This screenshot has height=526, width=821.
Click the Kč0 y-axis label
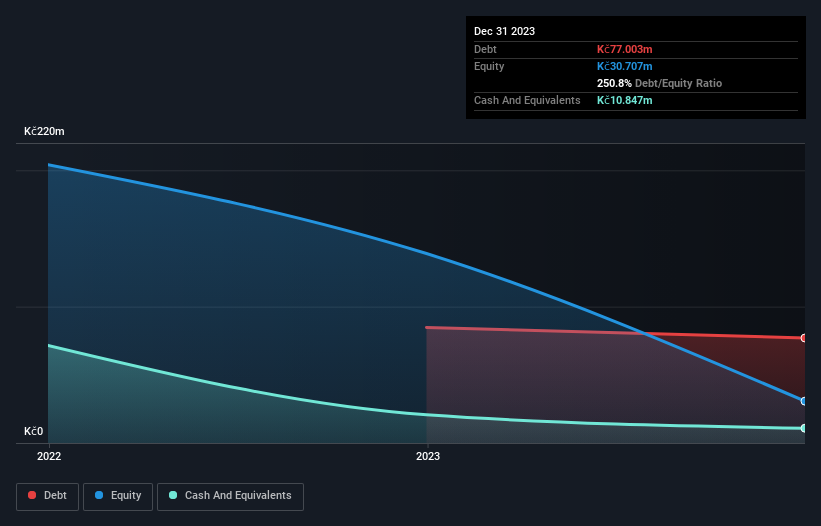point(34,431)
